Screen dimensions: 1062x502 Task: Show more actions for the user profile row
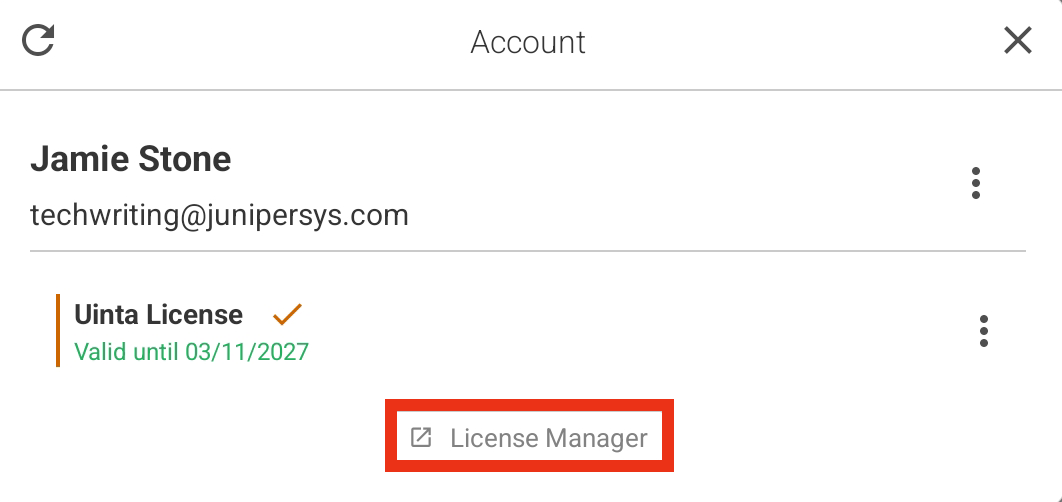point(975,183)
